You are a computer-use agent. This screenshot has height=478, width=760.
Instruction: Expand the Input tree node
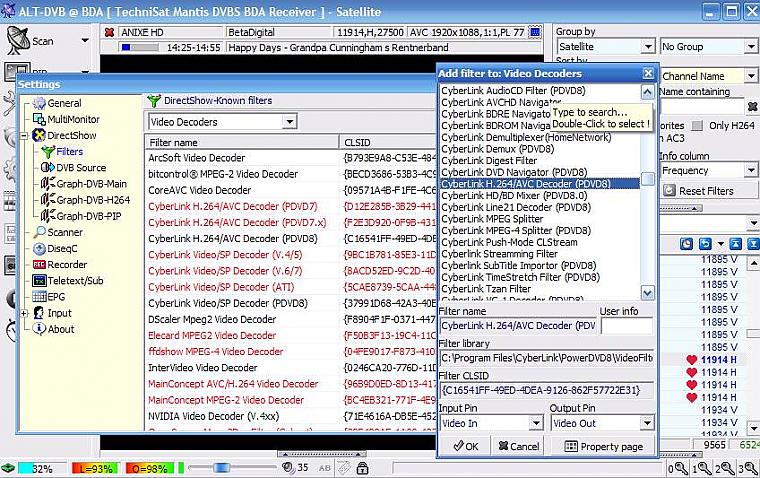[x=25, y=313]
